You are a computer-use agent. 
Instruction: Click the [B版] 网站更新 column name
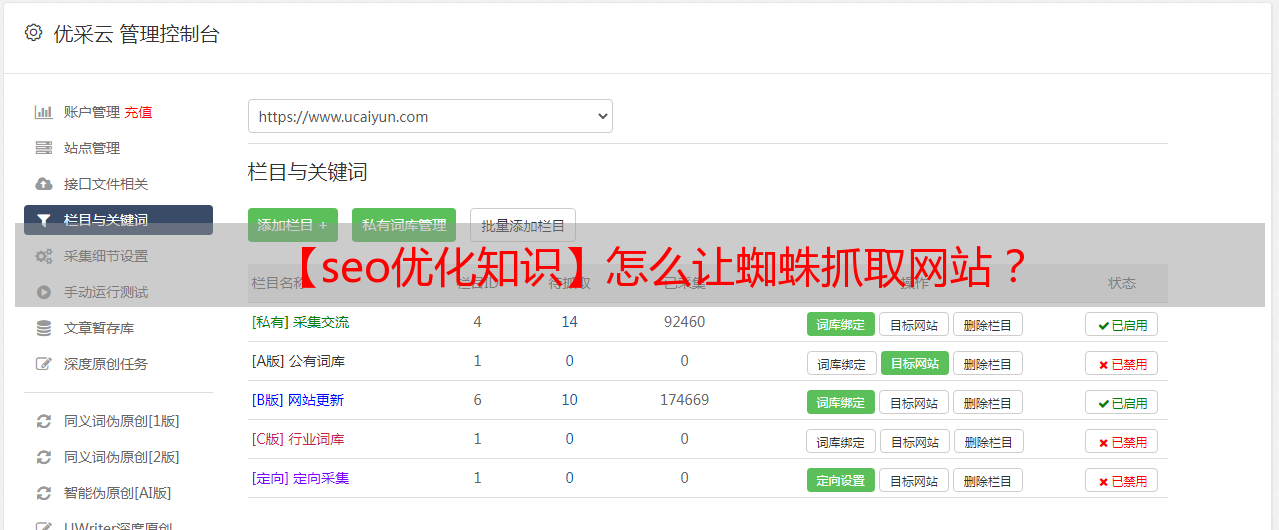pyautogui.click(x=298, y=400)
